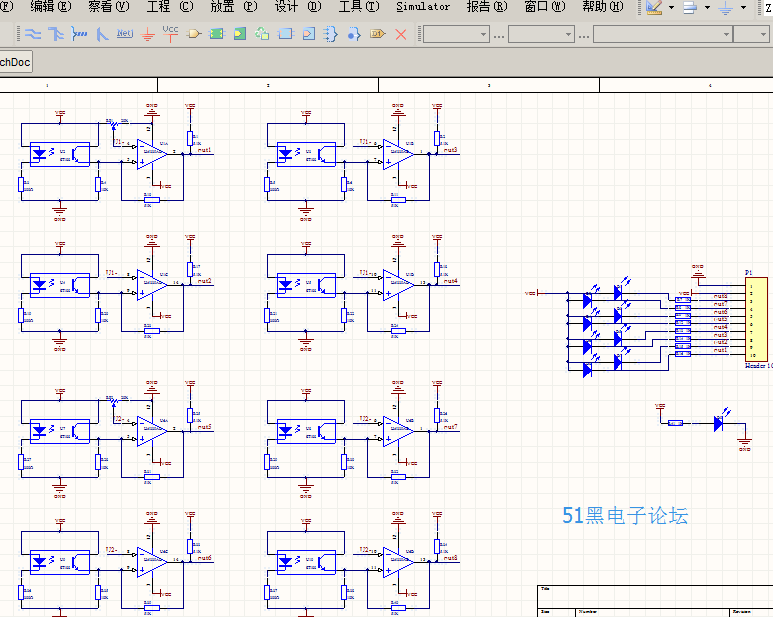Open the last narrow combo box
The width and height of the screenshot is (773, 617).
751,34
